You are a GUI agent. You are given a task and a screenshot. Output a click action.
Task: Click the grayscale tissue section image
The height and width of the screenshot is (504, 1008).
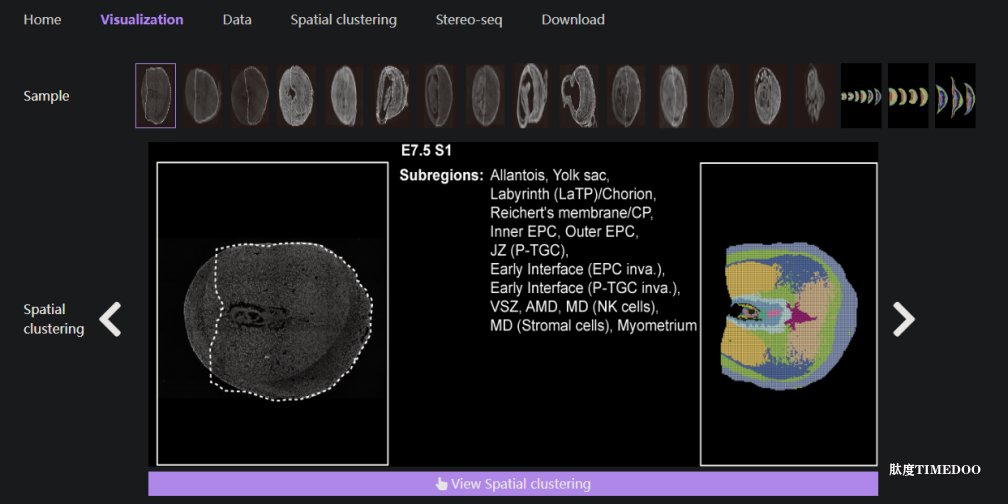point(273,314)
